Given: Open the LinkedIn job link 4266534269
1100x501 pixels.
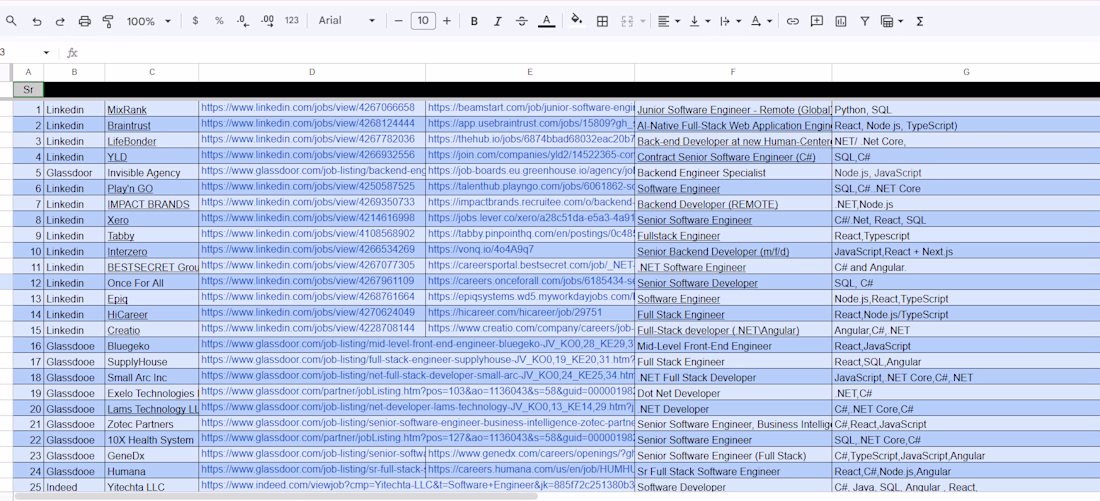Looking at the screenshot, I should point(308,249).
